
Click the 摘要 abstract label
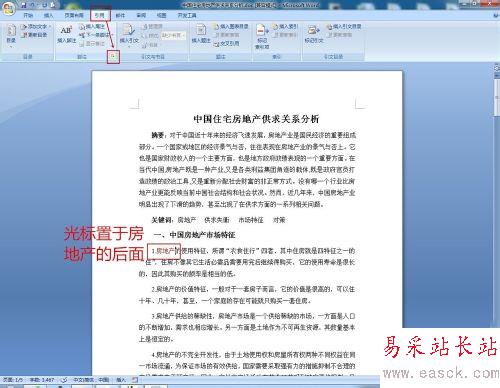158,135
